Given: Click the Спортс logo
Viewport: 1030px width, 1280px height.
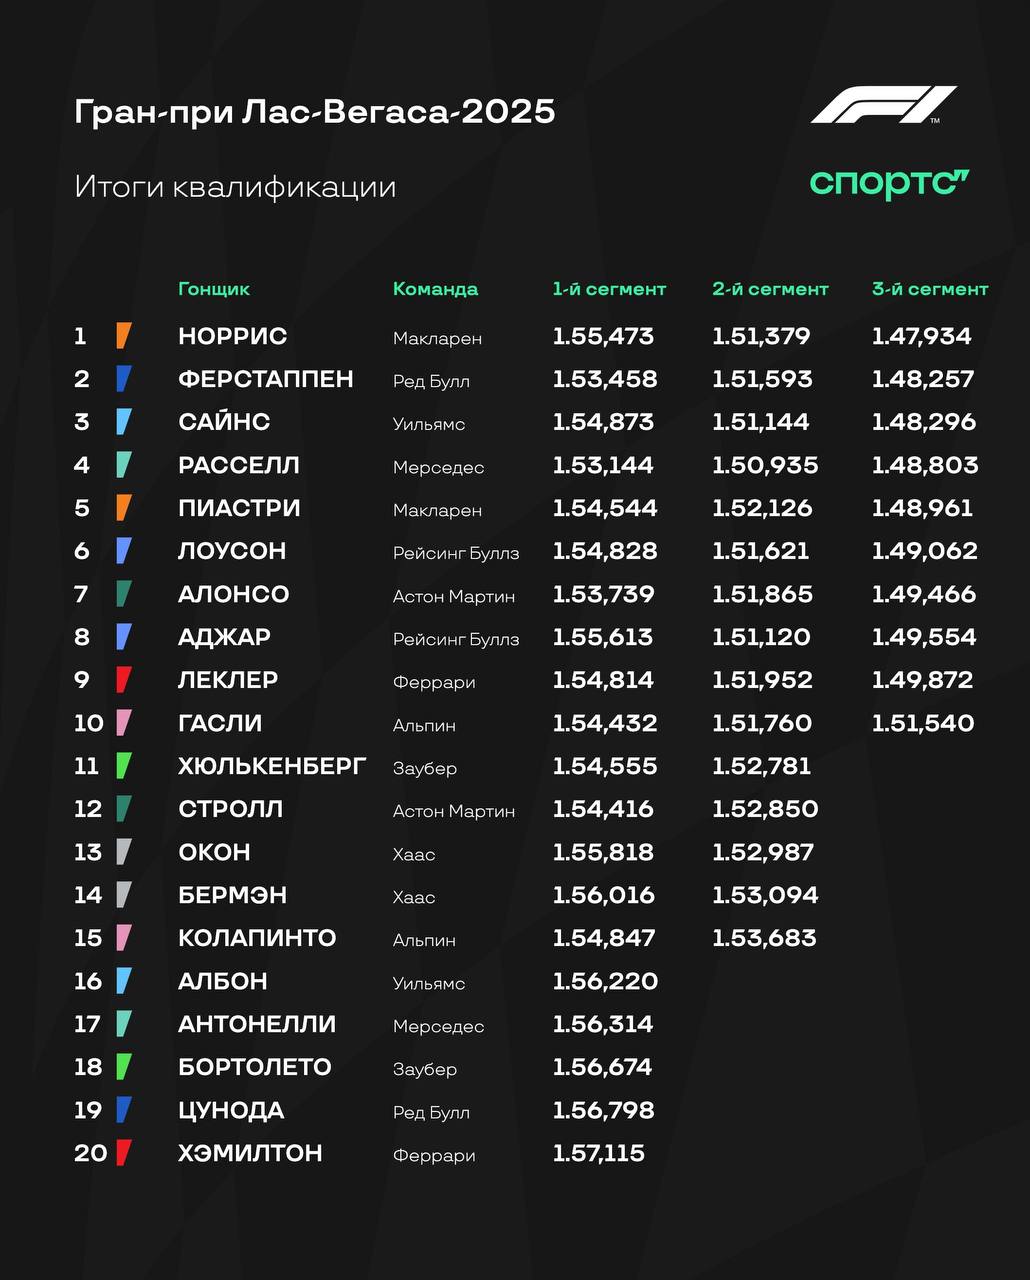Looking at the screenshot, I should (889, 184).
